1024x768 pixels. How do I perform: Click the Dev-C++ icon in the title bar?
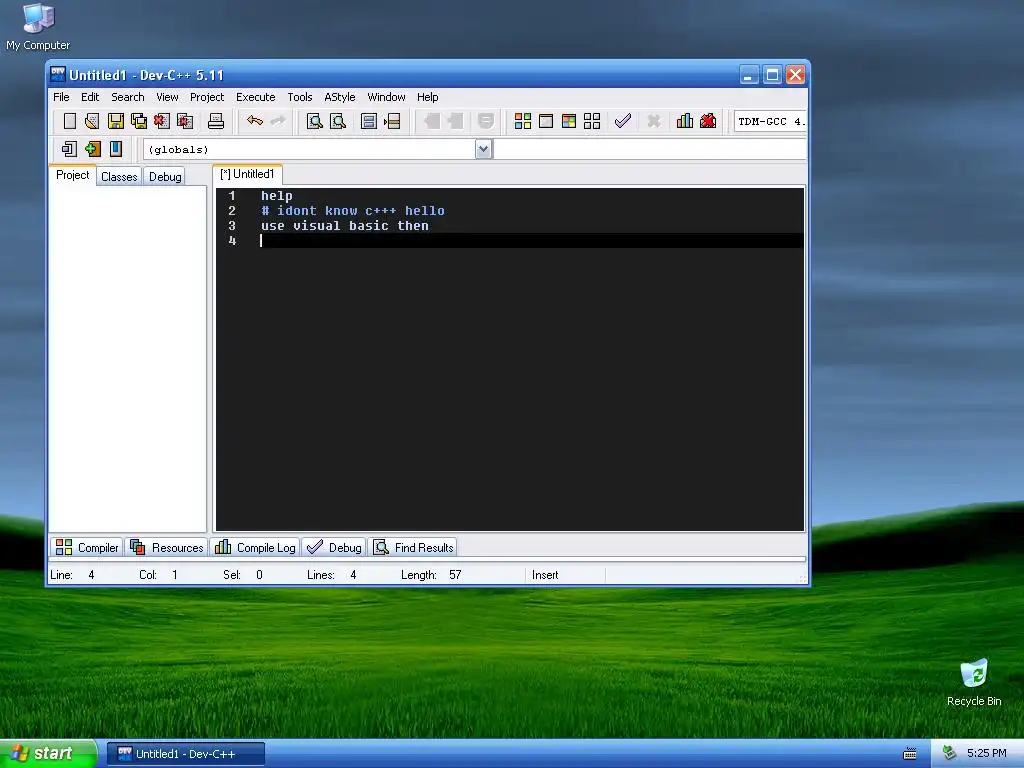point(58,74)
